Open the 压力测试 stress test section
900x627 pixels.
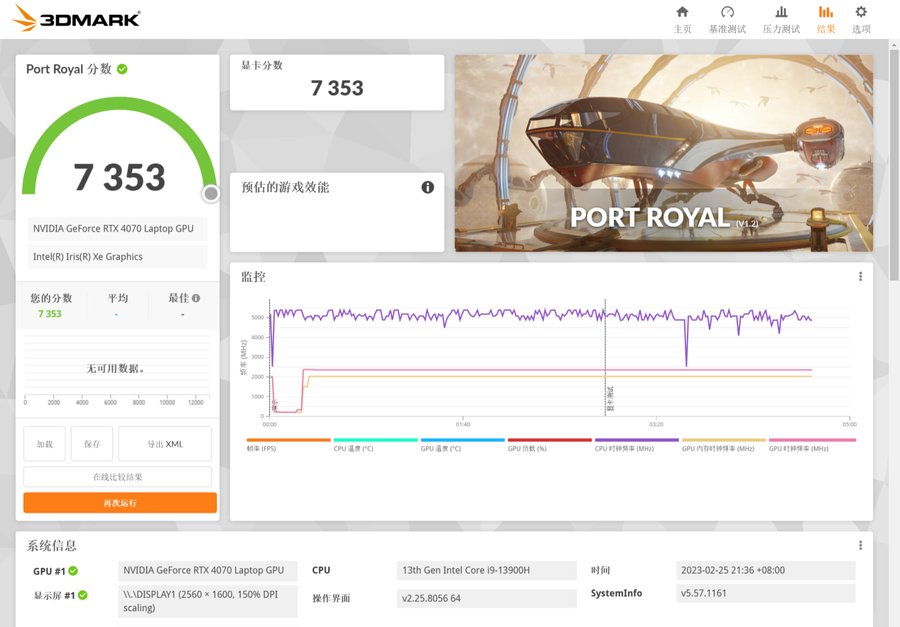tap(781, 19)
